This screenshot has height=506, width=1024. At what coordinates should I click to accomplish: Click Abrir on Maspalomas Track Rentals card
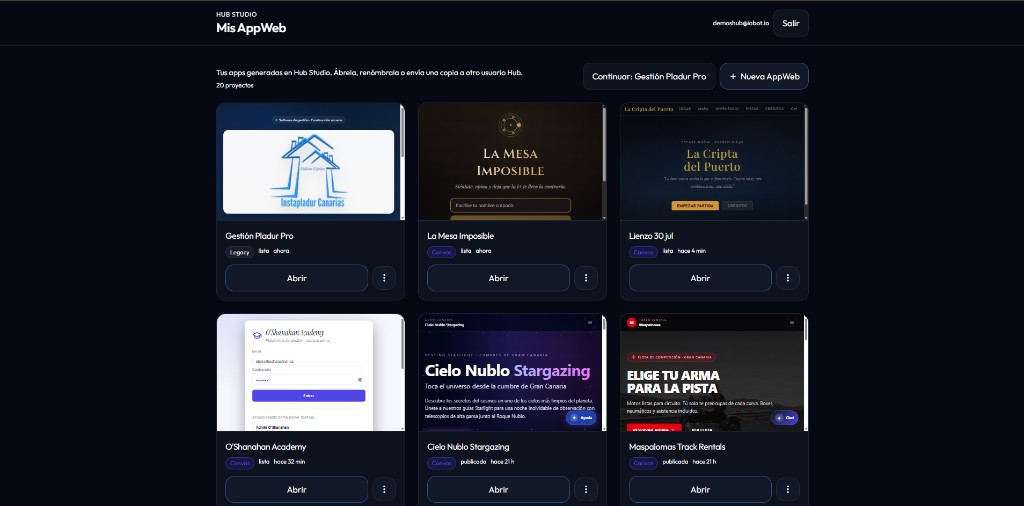coord(700,490)
